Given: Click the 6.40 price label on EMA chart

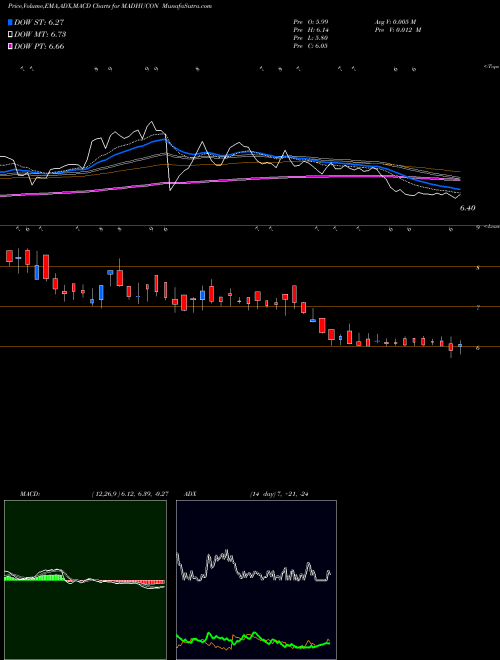Looking at the screenshot, I should 467,208.
